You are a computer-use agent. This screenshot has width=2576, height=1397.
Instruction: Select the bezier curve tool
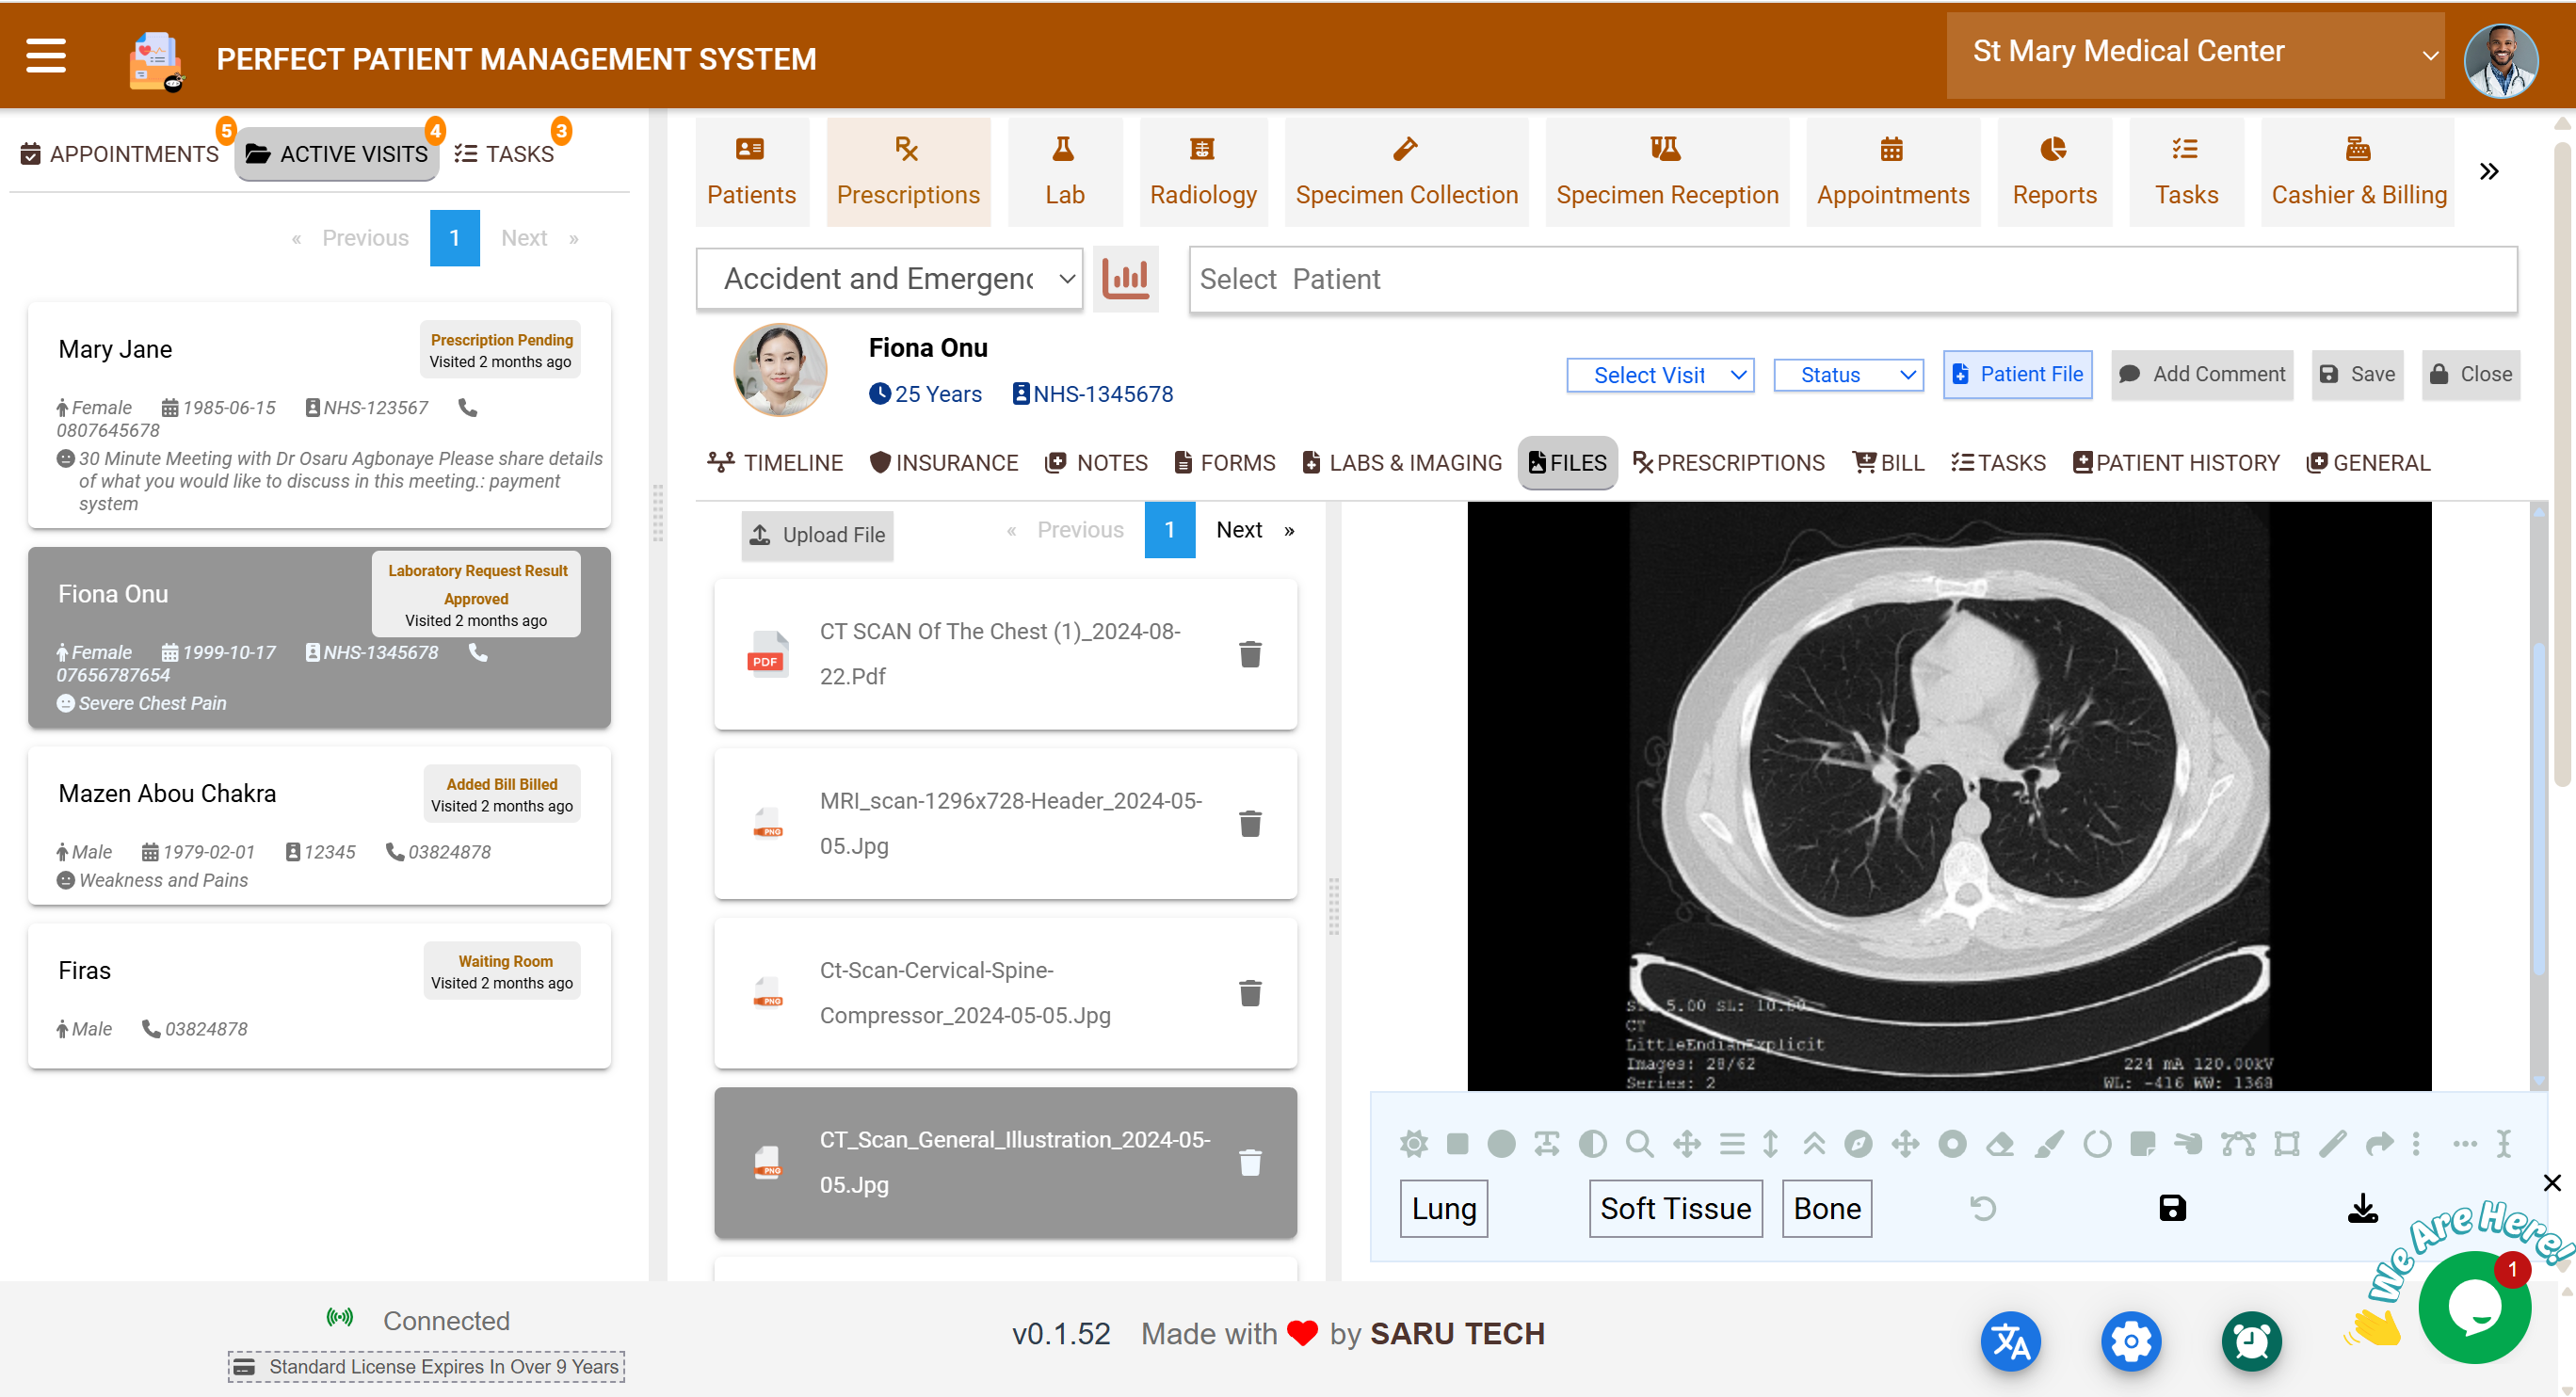point(2238,1143)
